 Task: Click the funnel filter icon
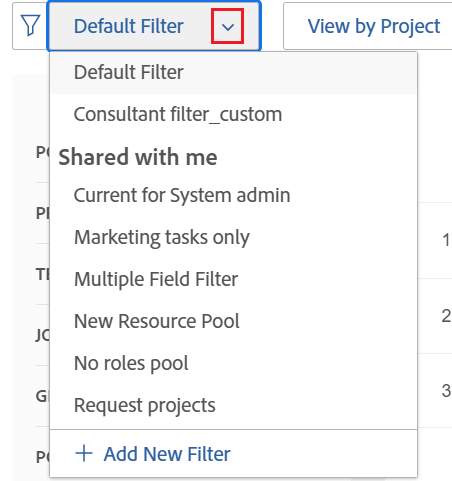point(31,26)
